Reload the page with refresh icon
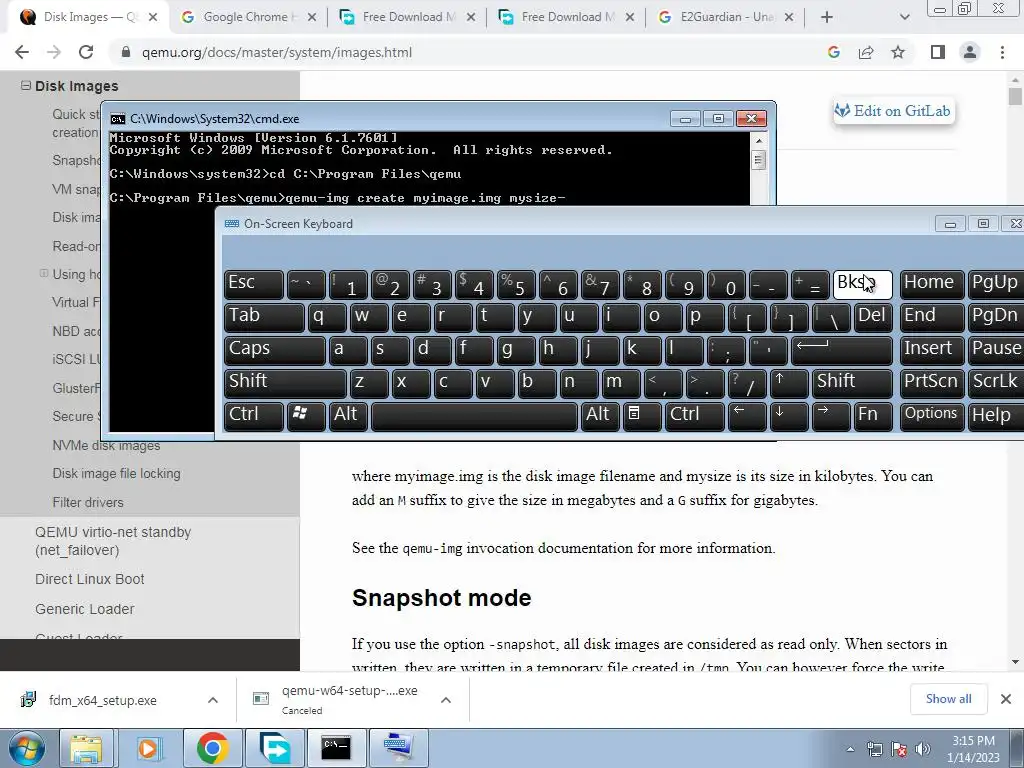 (x=86, y=52)
